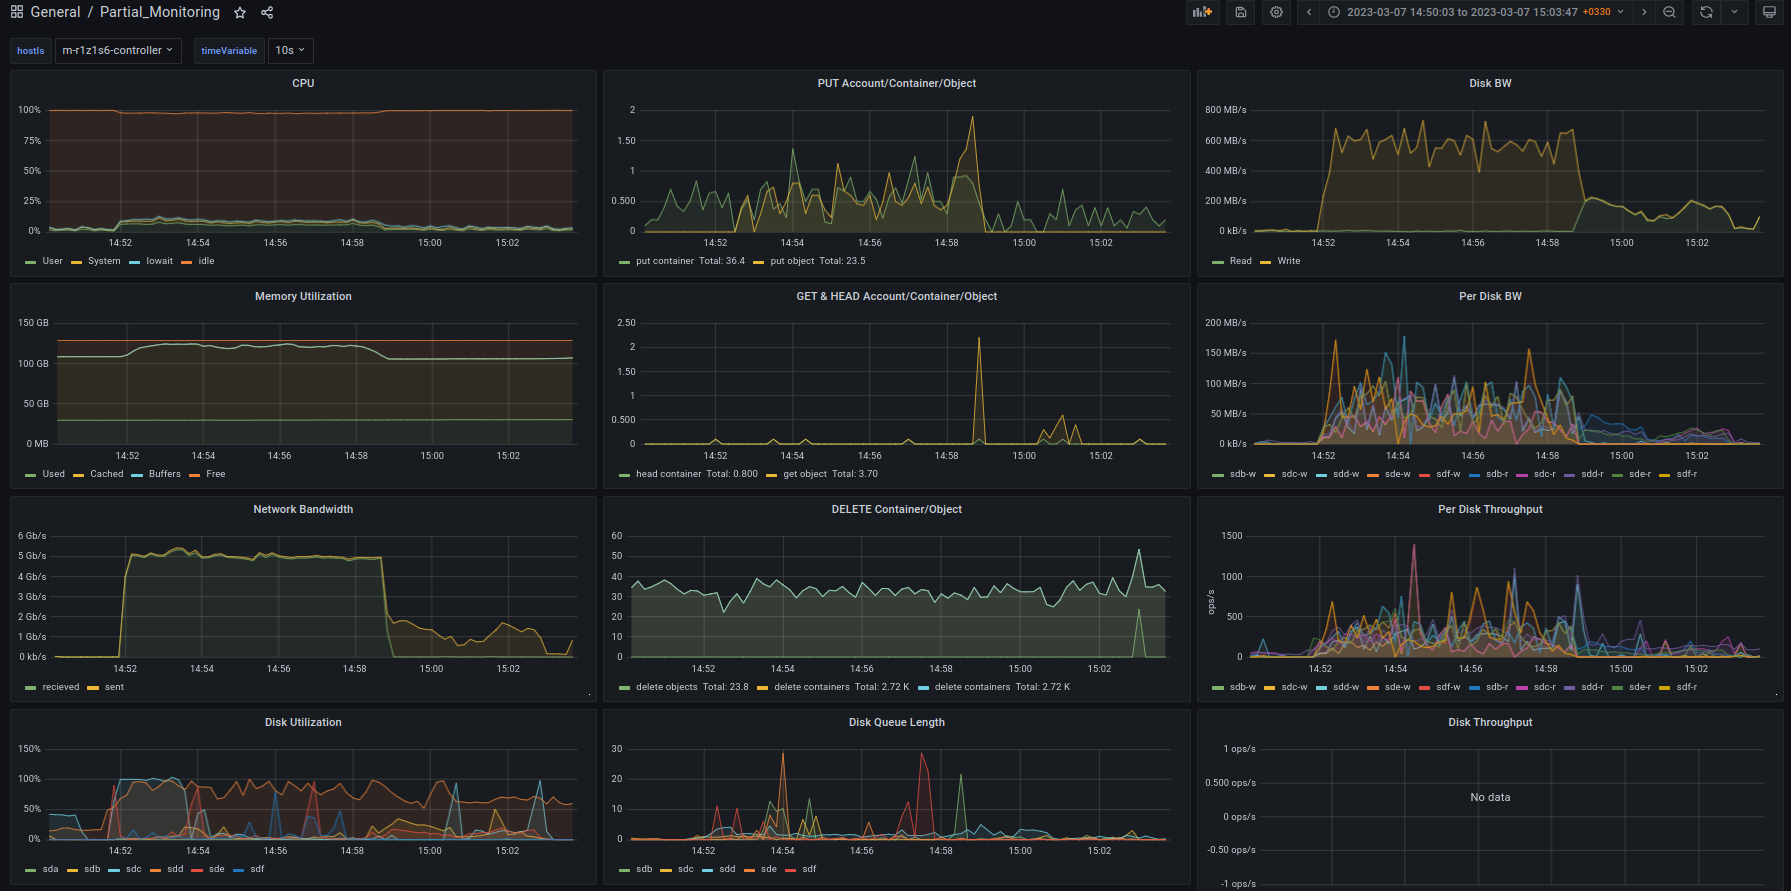The image size is (1791, 891).
Task: Share the dashboard via share icon
Action: 267,13
